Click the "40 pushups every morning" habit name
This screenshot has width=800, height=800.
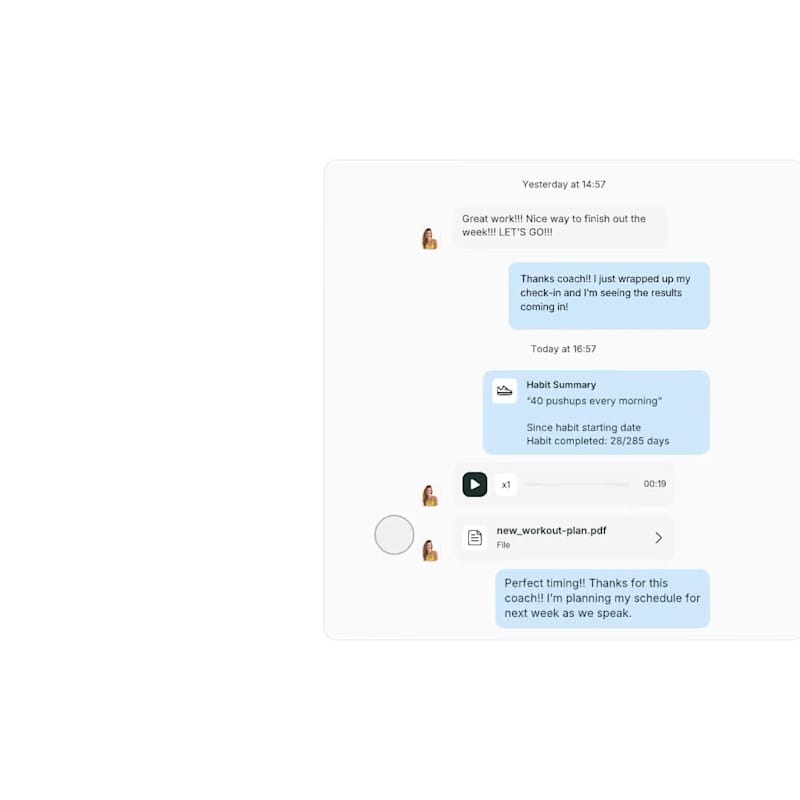point(594,401)
